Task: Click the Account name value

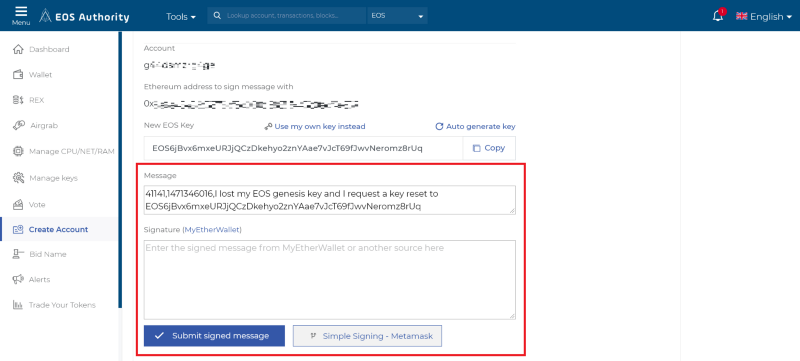Action: tap(180, 65)
